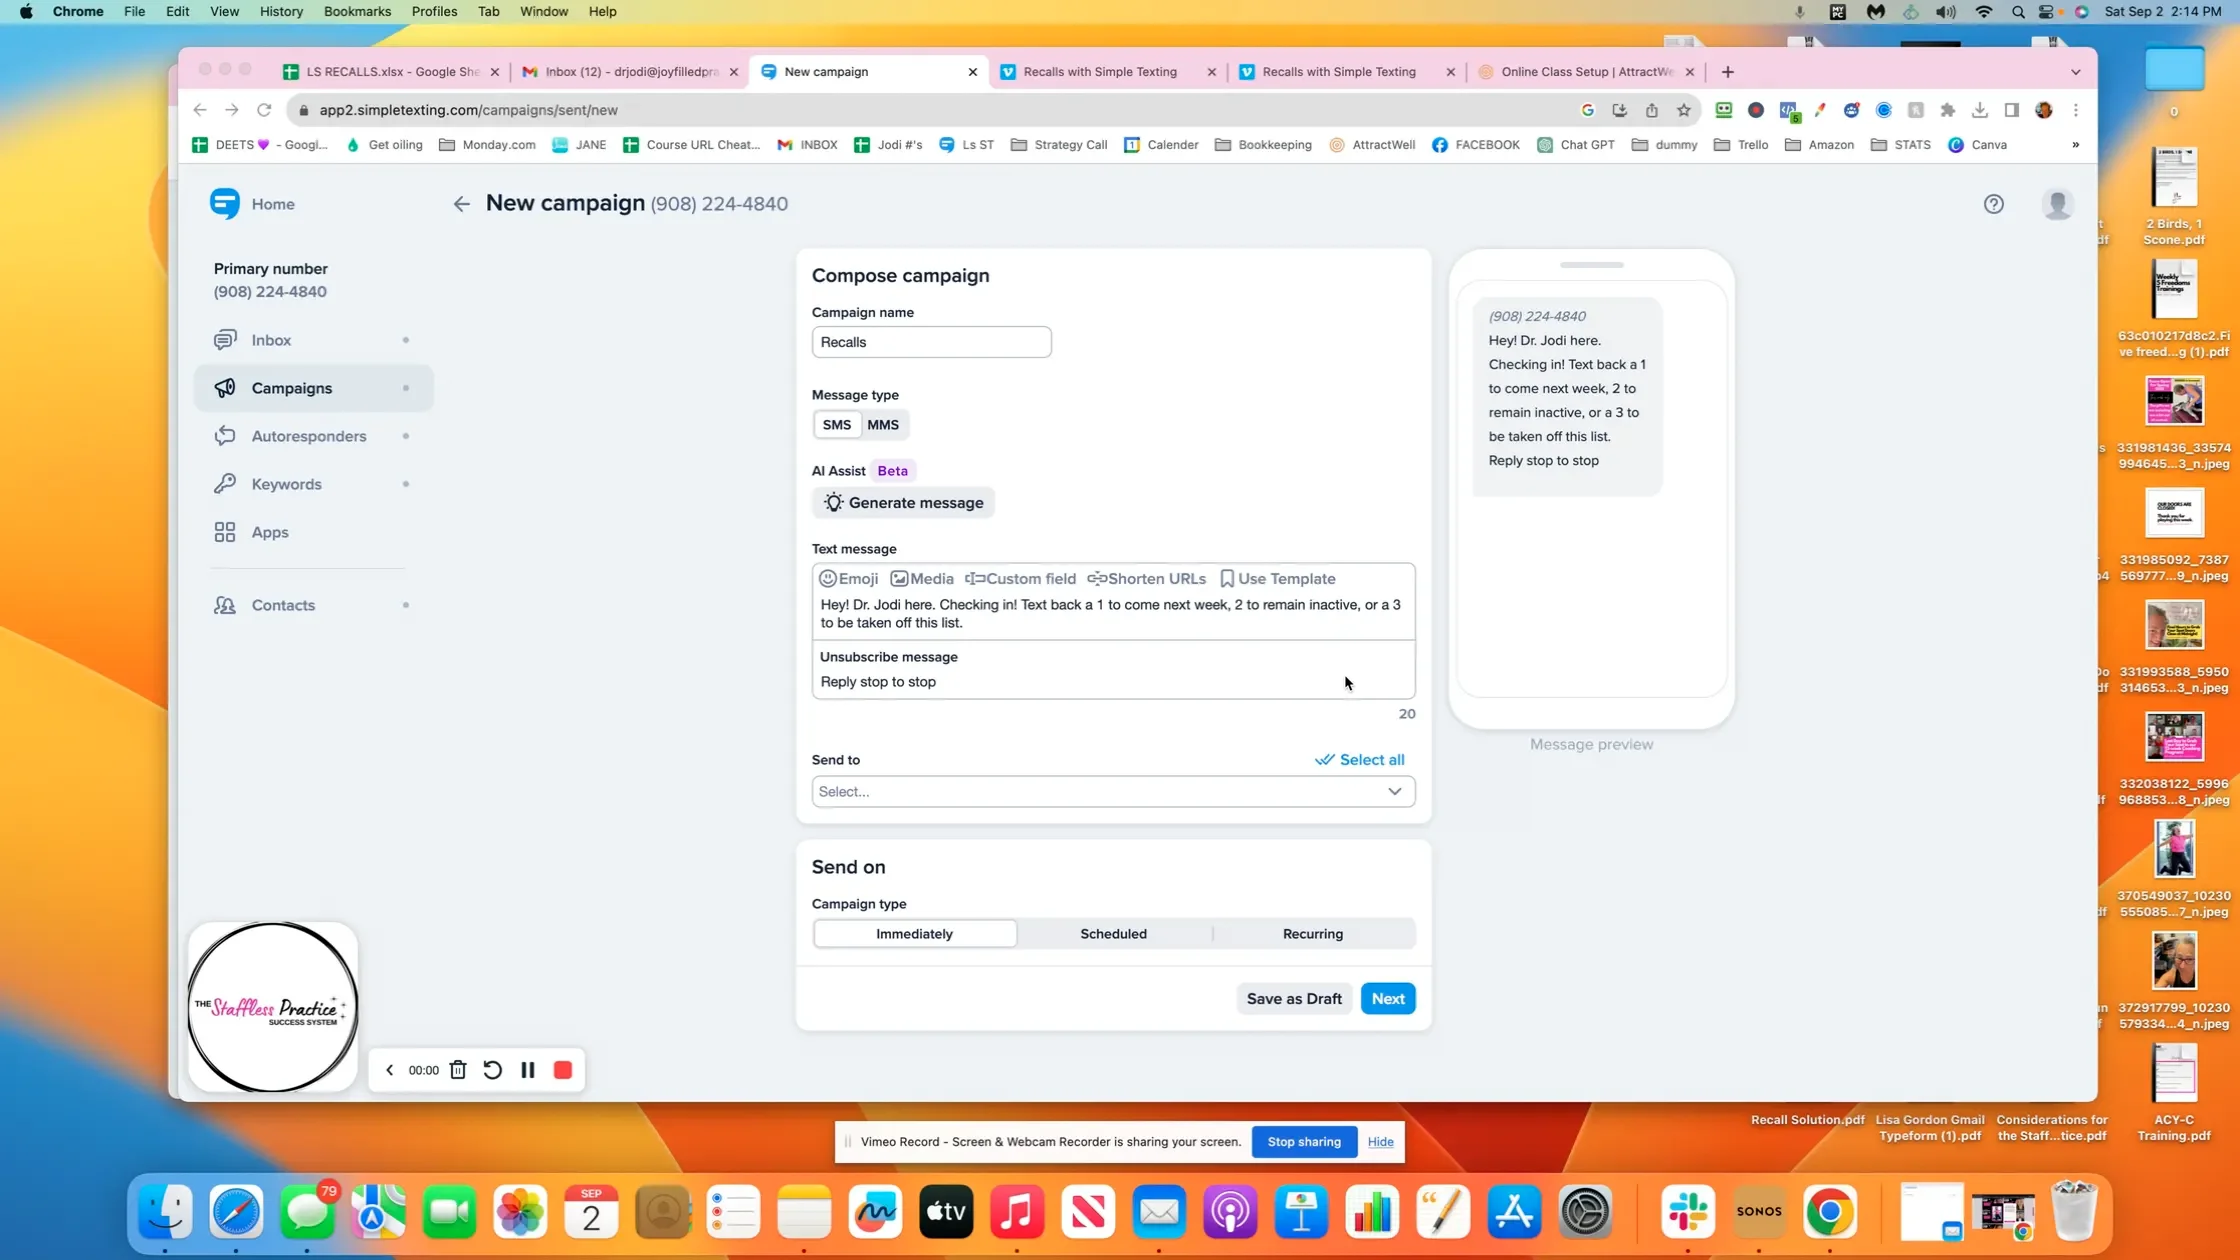This screenshot has width=2240, height=1260.
Task: Click Select all recipients link
Action: pos(1359,760)
